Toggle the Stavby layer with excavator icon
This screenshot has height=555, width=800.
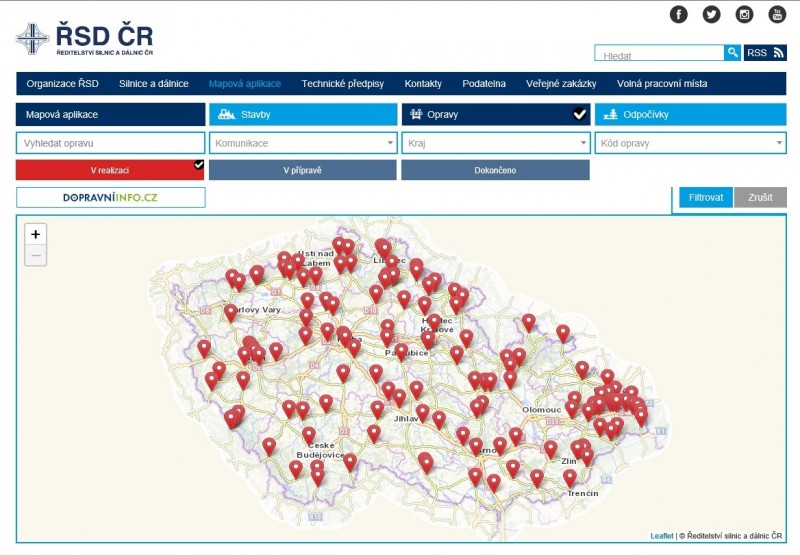click(303, 114)
